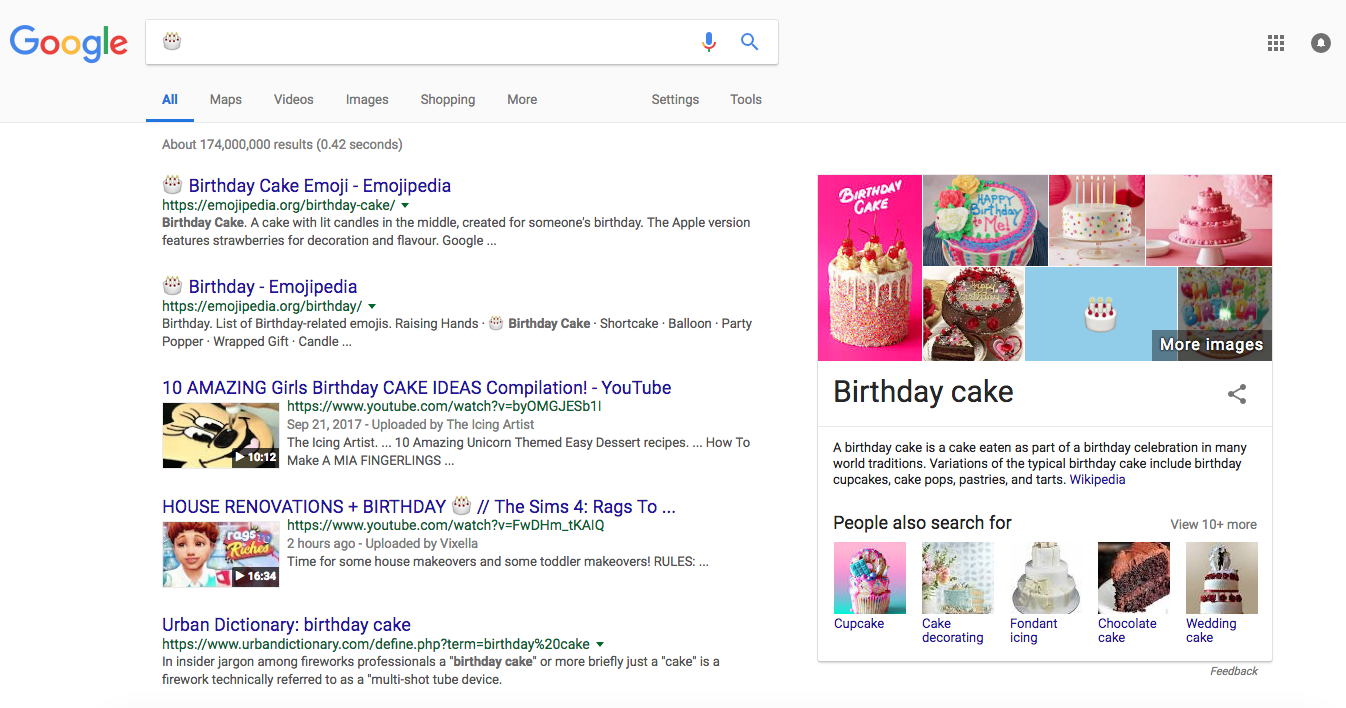The image size is (1346, 708).
Task: Open the More search categories menu
Action: point(522,100)
